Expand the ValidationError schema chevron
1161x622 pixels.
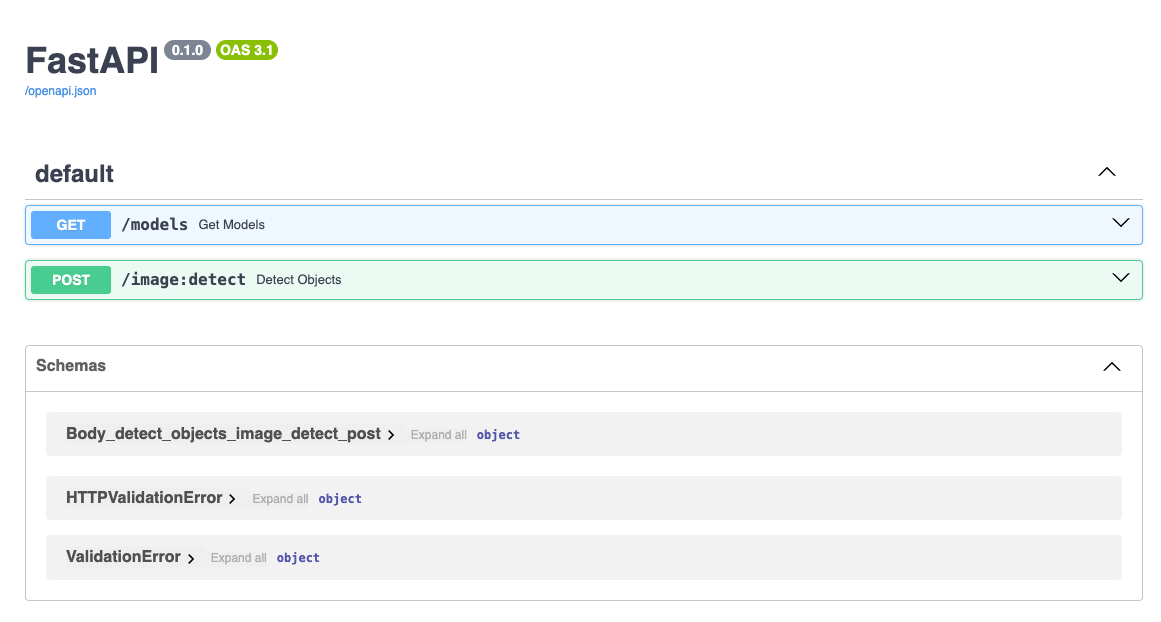click(x=191, y=558)
